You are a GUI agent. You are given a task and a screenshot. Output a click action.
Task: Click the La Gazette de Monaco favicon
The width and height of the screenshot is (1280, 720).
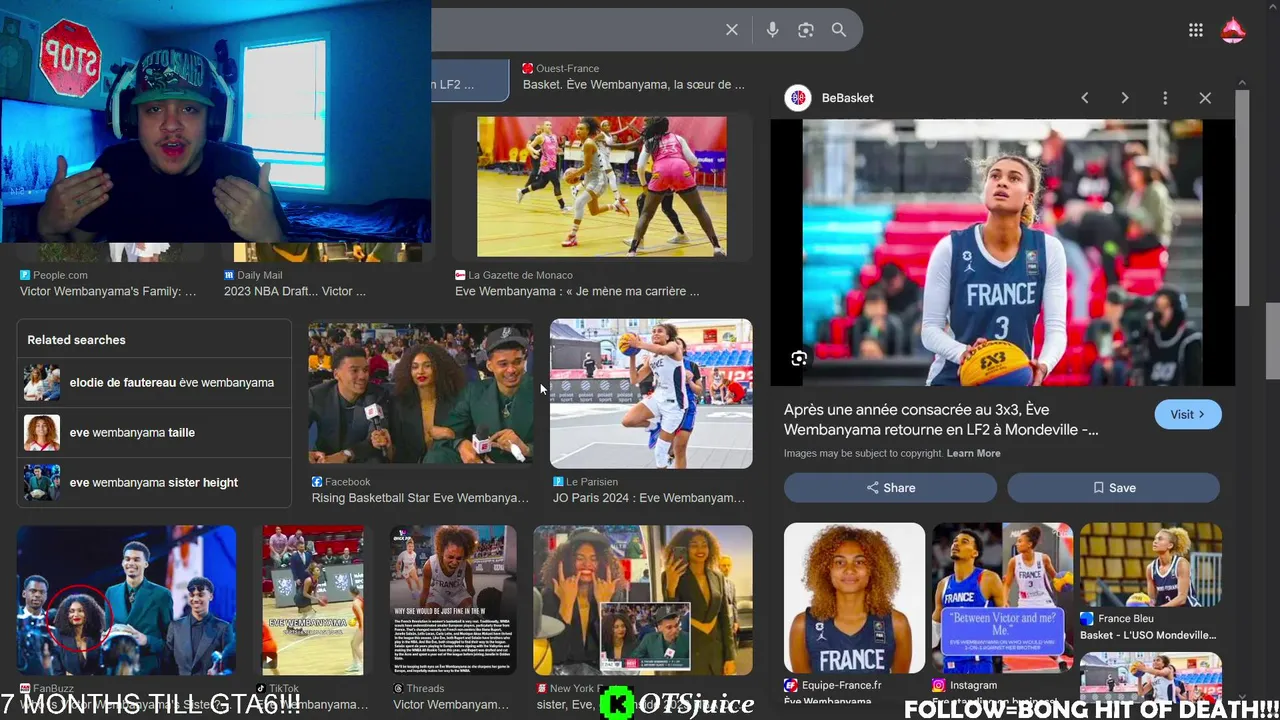460,275
